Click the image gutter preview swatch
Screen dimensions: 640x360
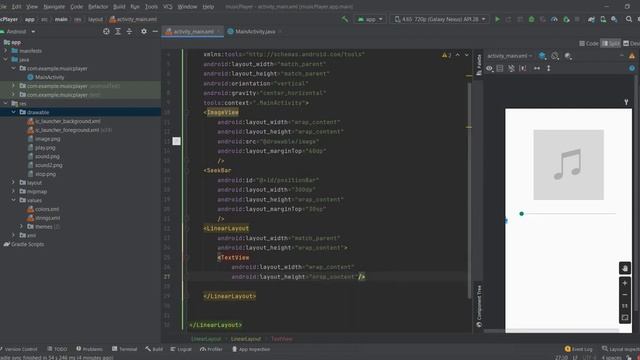pos(176,141)
